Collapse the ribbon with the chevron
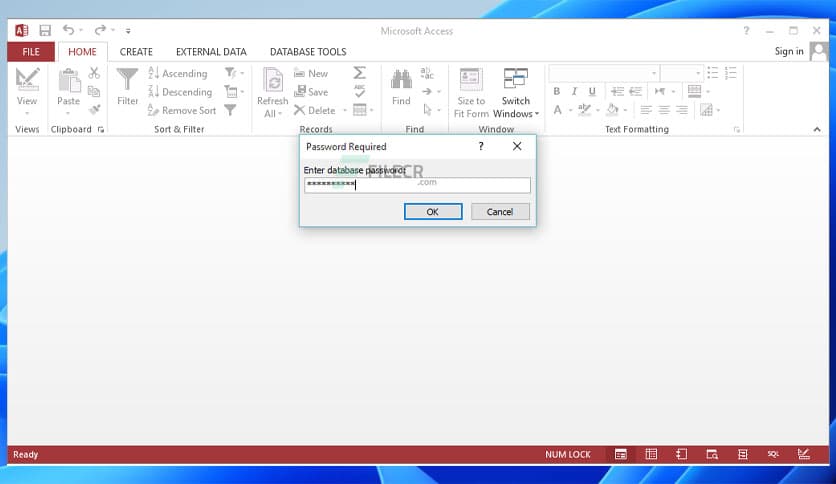The width and height of the screenshot is (836, 484). (x=817, y=130)
